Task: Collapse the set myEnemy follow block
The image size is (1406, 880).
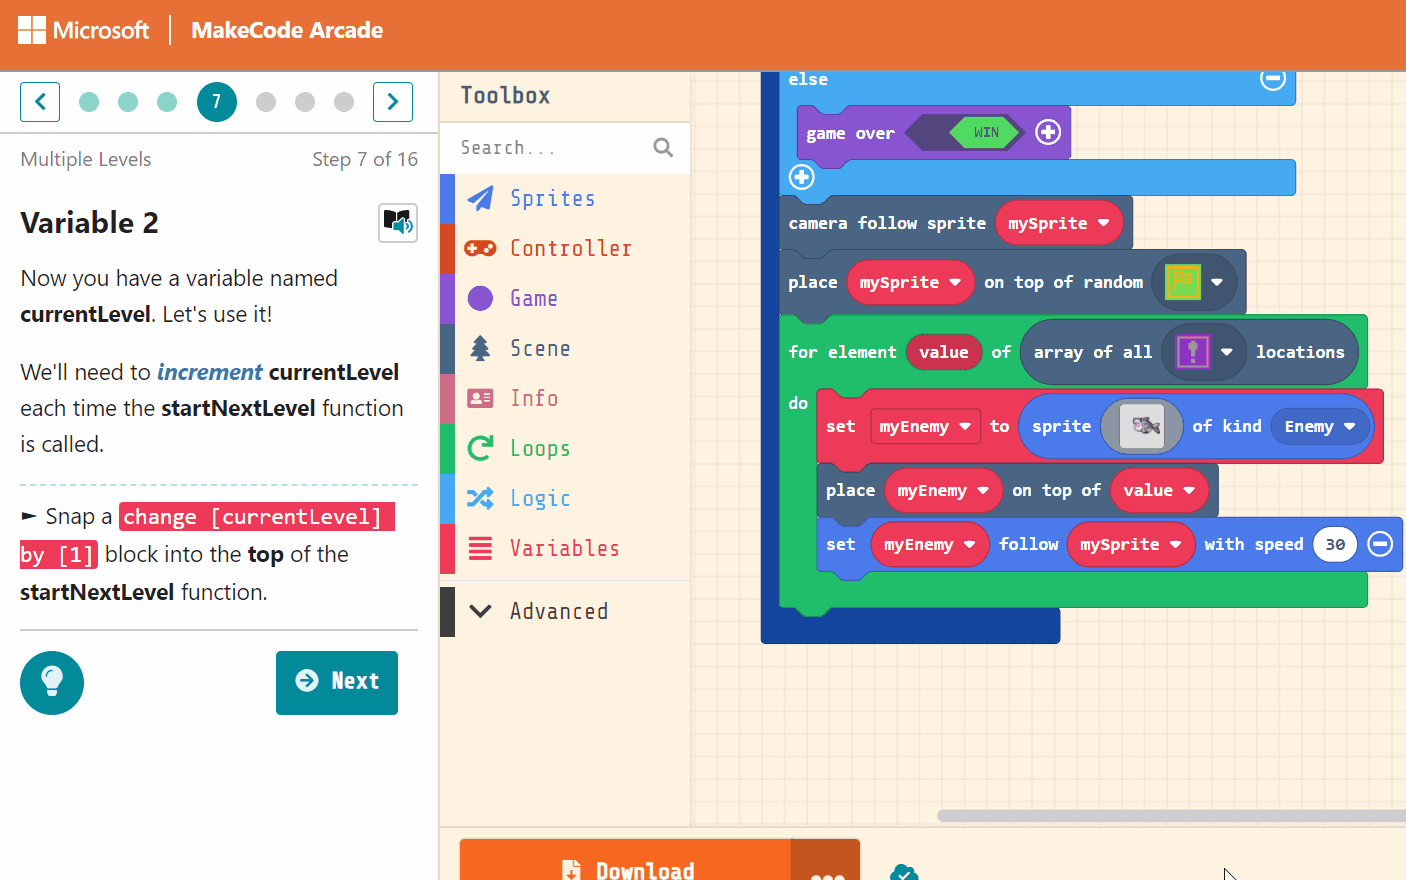Action: pyautogui.click(x=1380, y=543)
